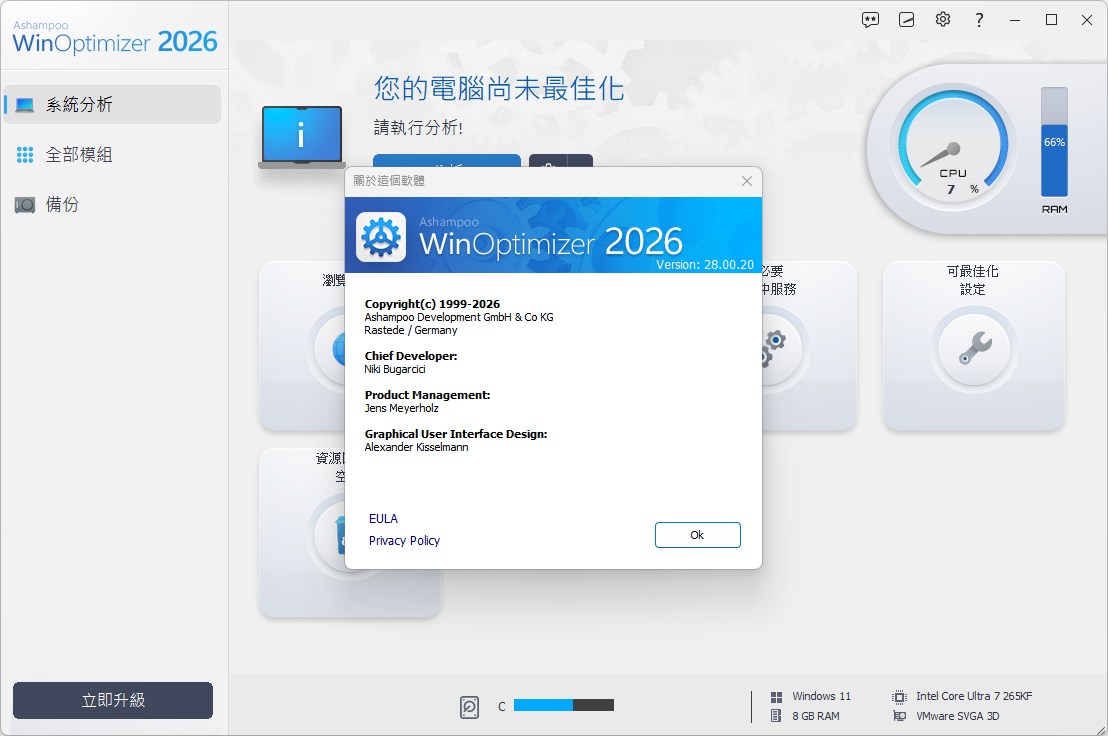
Task: Open the EULA link
Action: (383, 518)
